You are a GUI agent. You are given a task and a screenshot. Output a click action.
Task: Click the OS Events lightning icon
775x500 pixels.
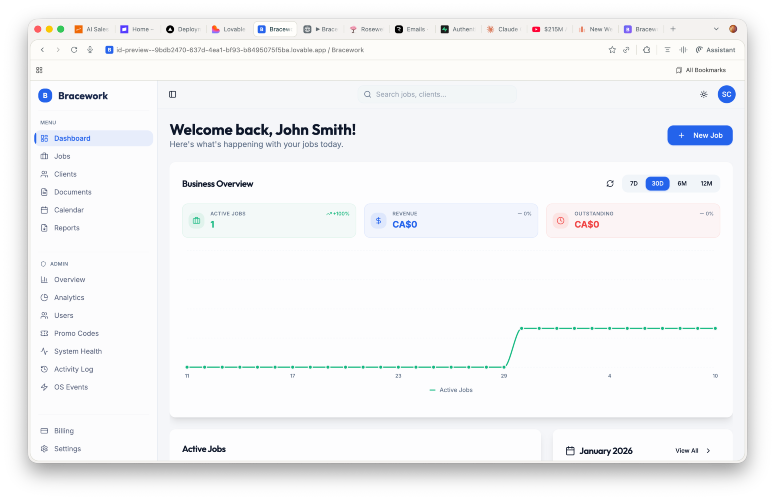(44, 387)
